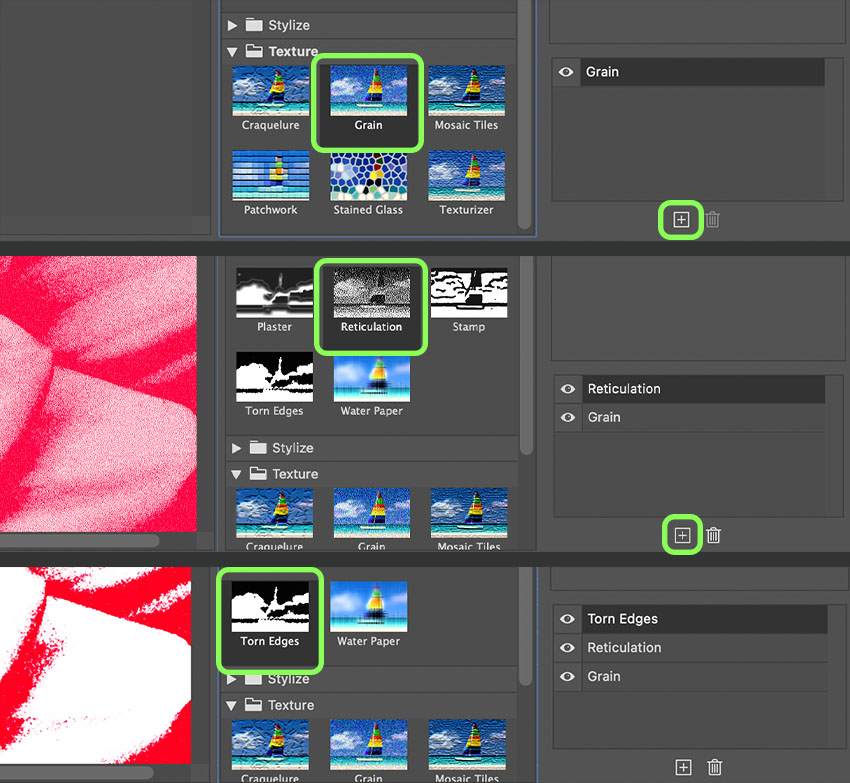The image size is (850, 783).
Task: Collapse the Texture category in the middle panel
Action: [x=232, y=473]
